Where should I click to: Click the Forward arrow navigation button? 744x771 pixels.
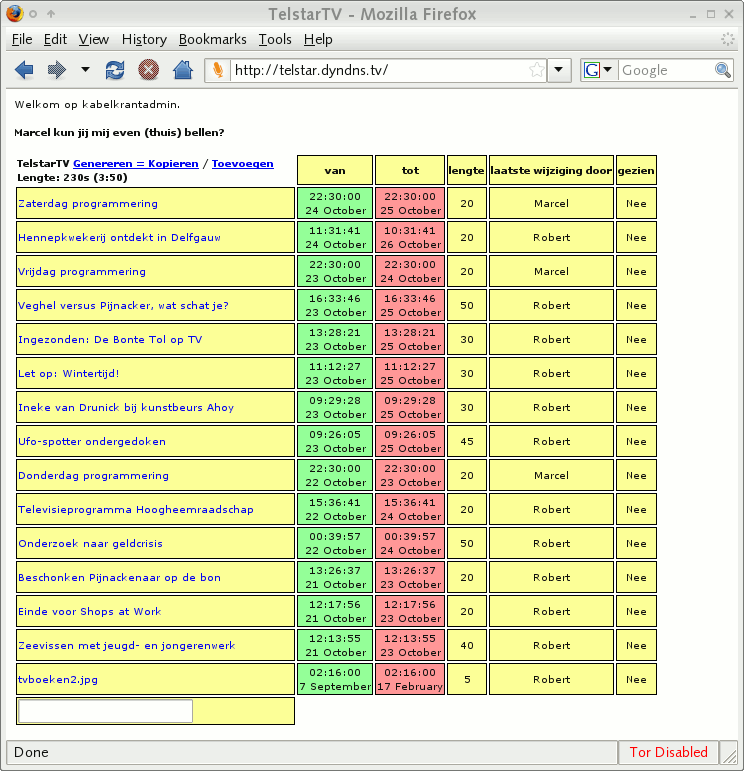tap(56, 70)
